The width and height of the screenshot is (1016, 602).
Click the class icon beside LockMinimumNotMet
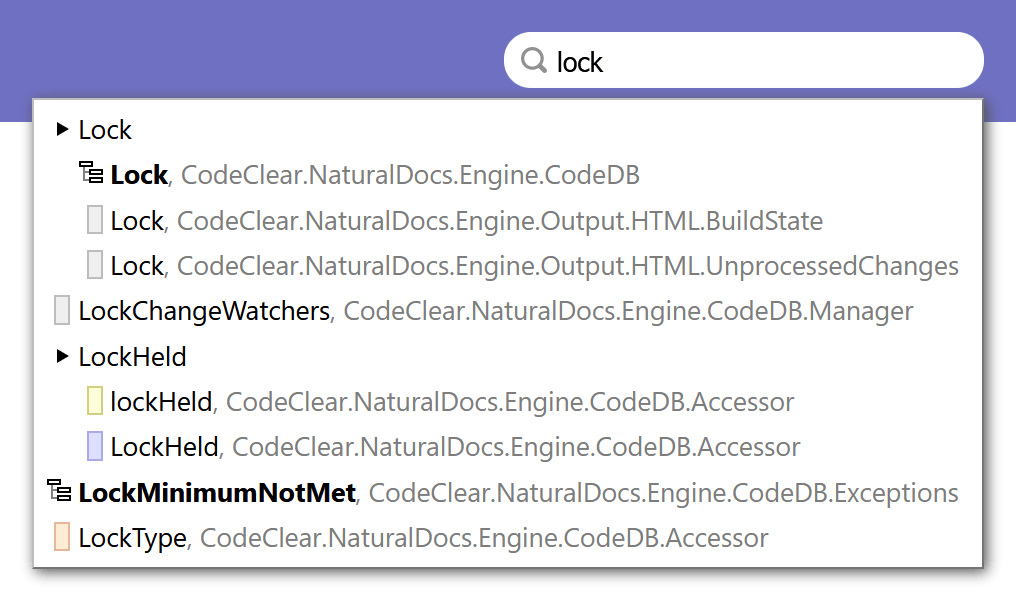[x=59, y=491]
